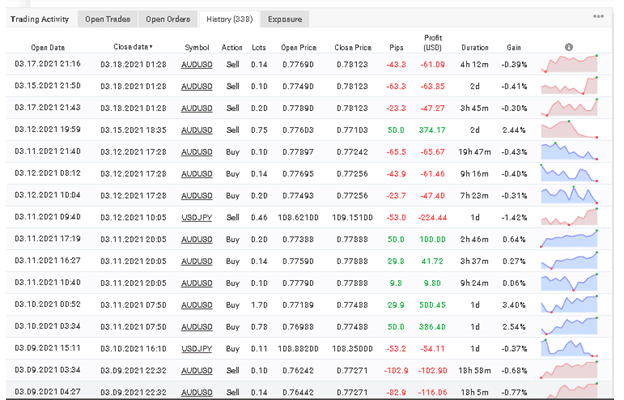The image size is (624, 400).
Task: Open AUDUSD link in the 386.40 profit row
Action: click(197, 327)
